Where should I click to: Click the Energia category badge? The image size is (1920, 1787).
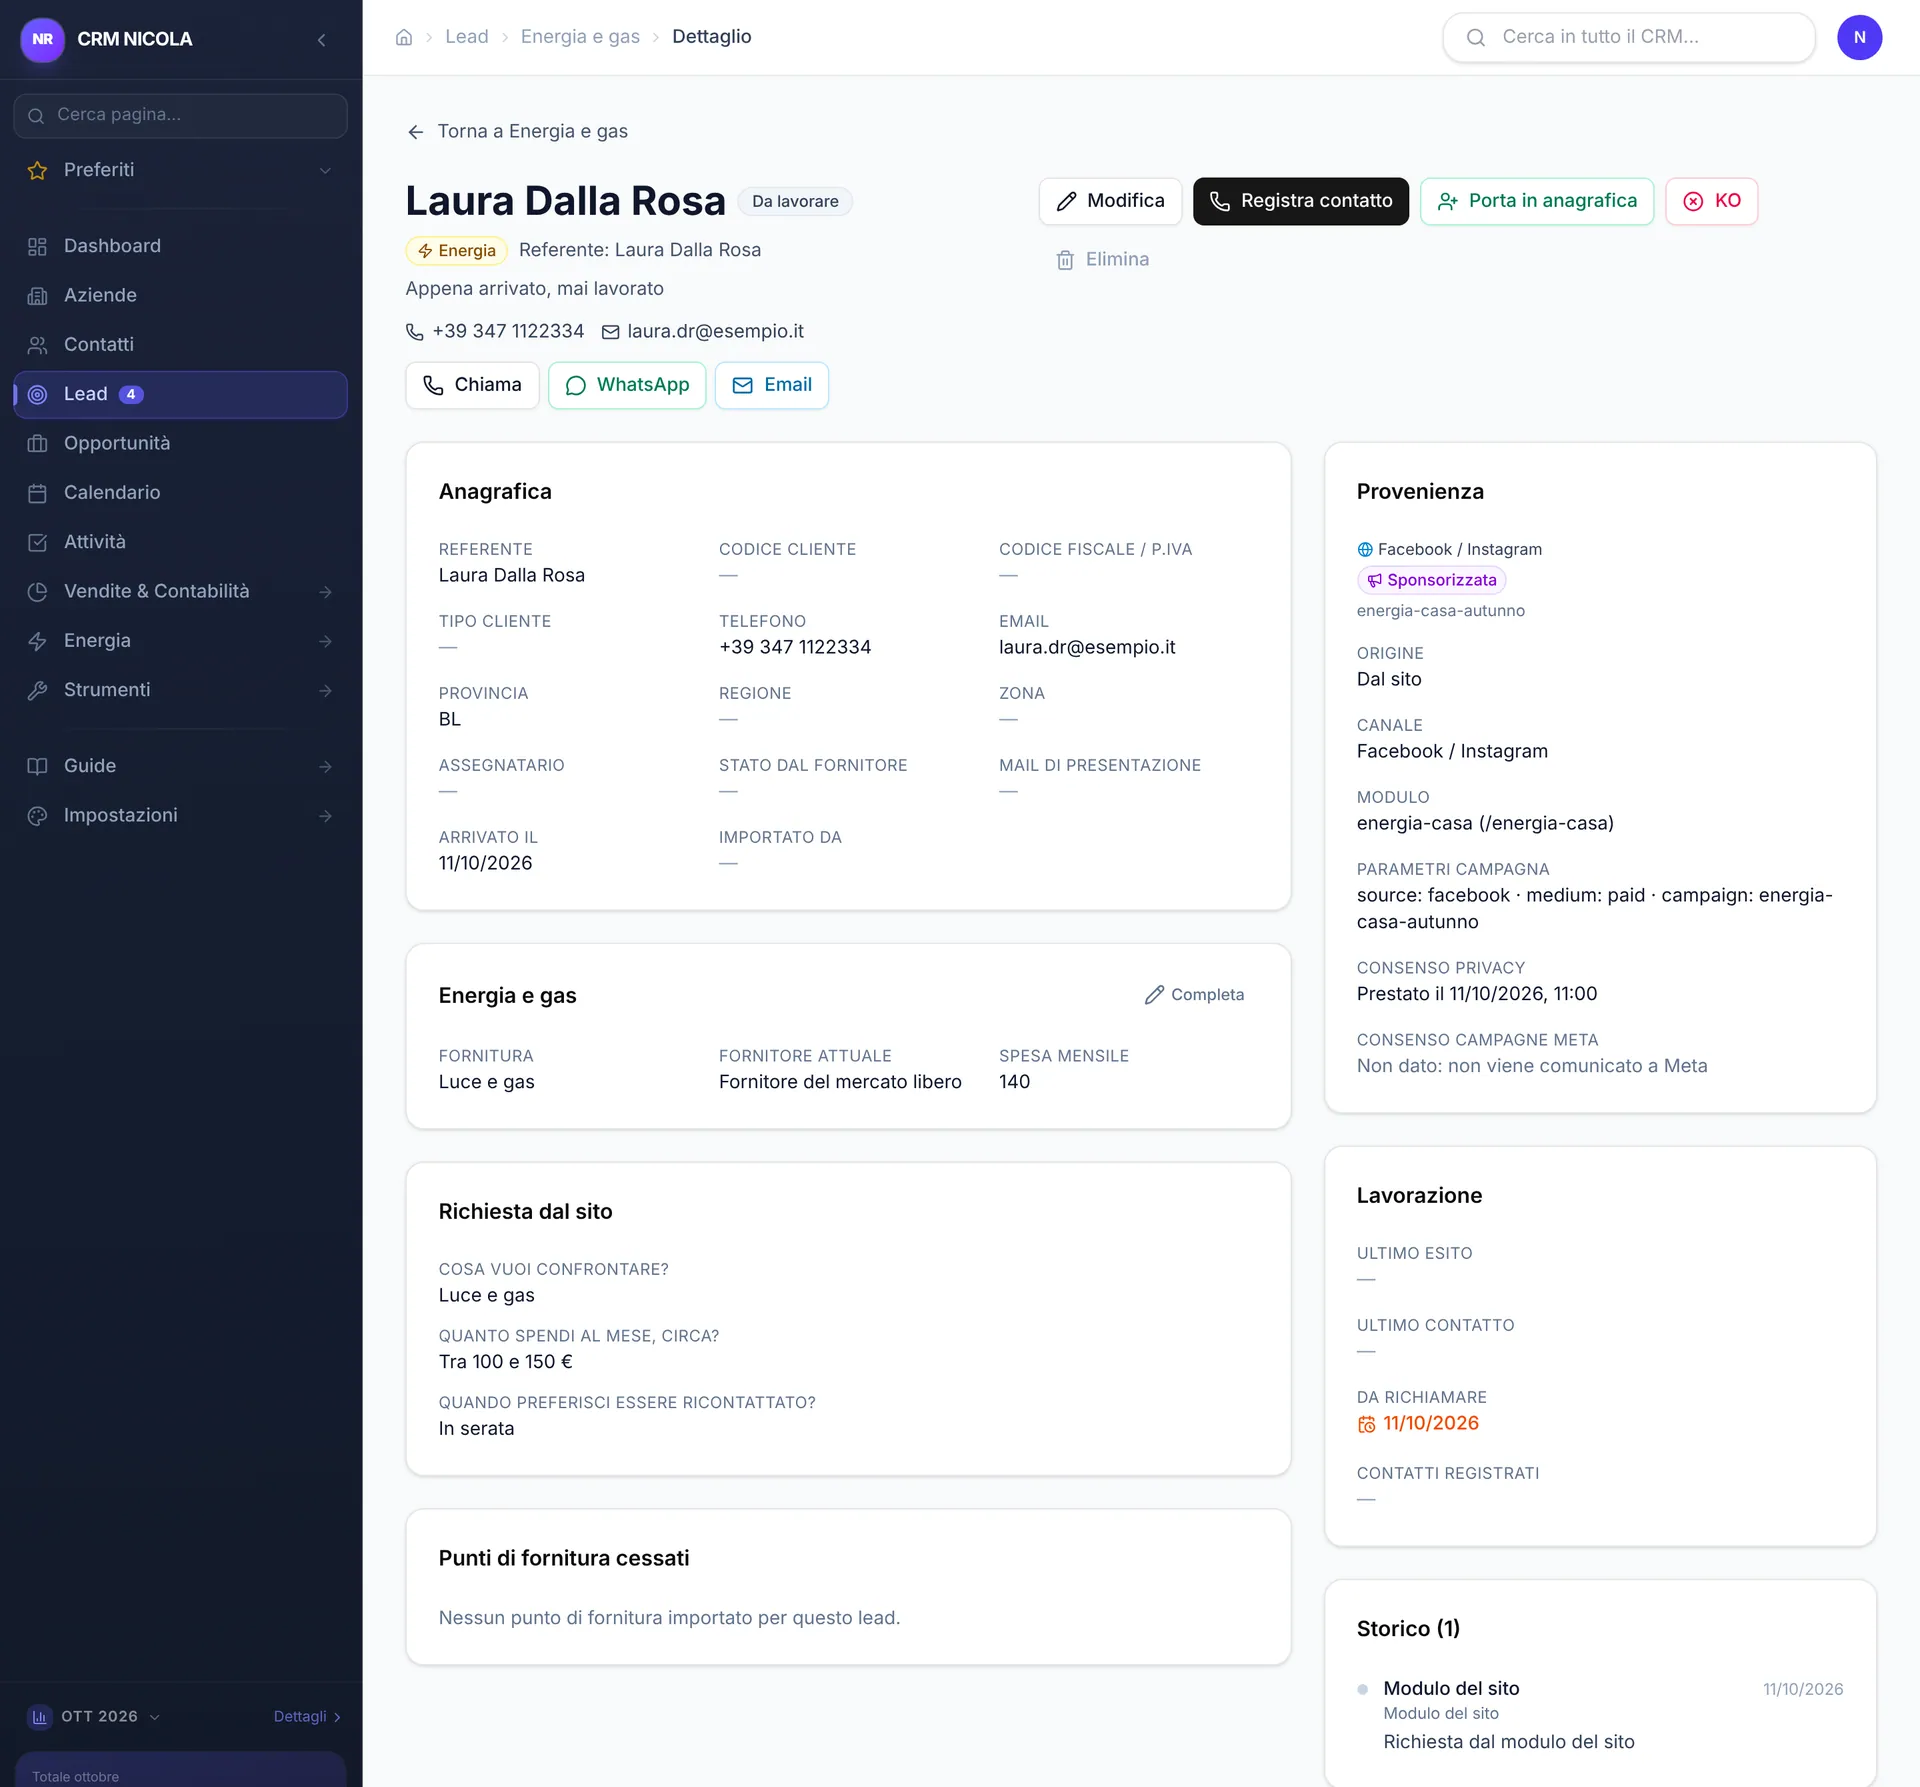(x=457, y=251)
